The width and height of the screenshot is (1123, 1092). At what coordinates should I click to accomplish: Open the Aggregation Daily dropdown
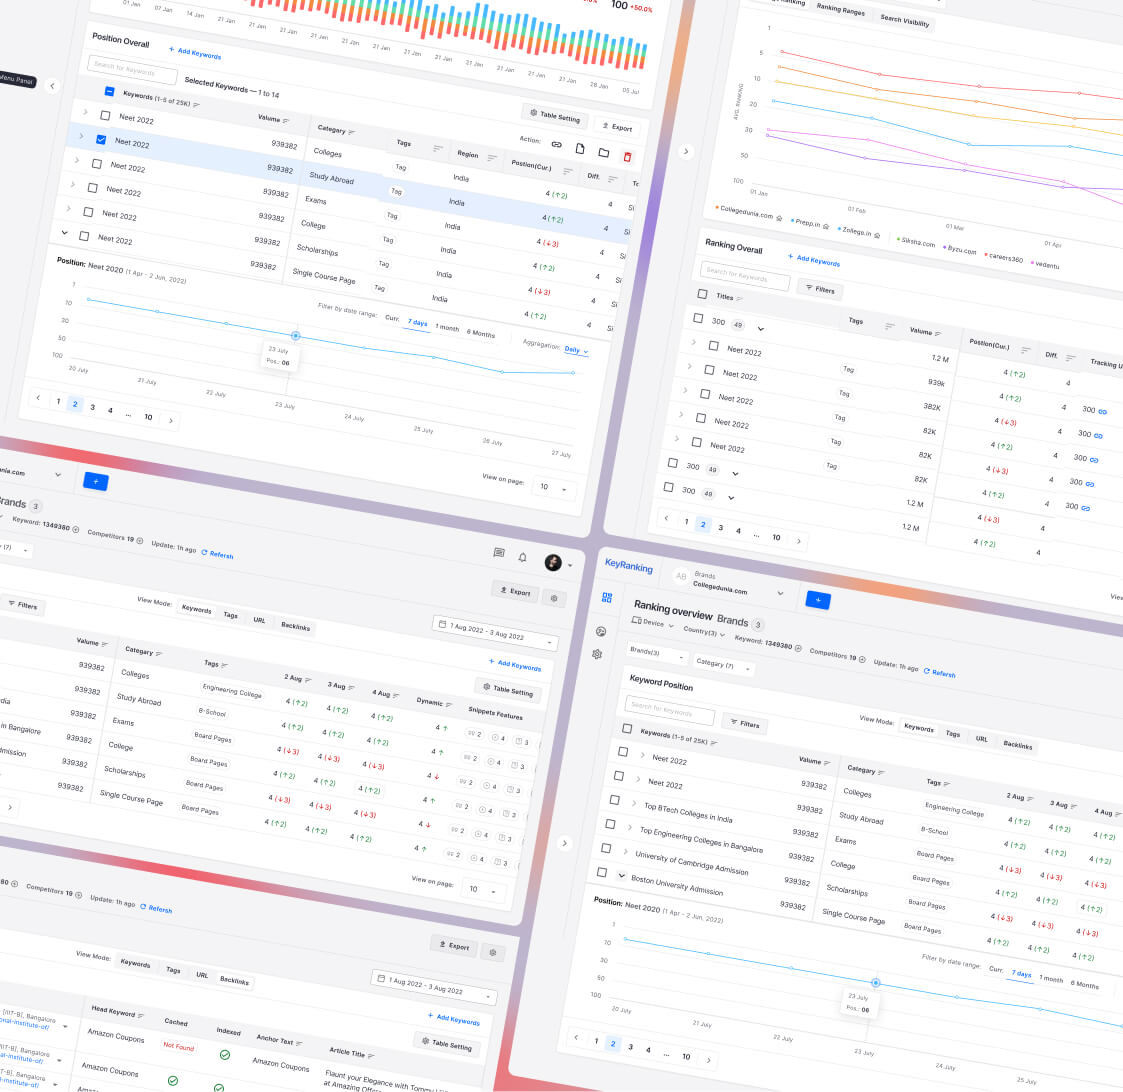tap(576, 350)
